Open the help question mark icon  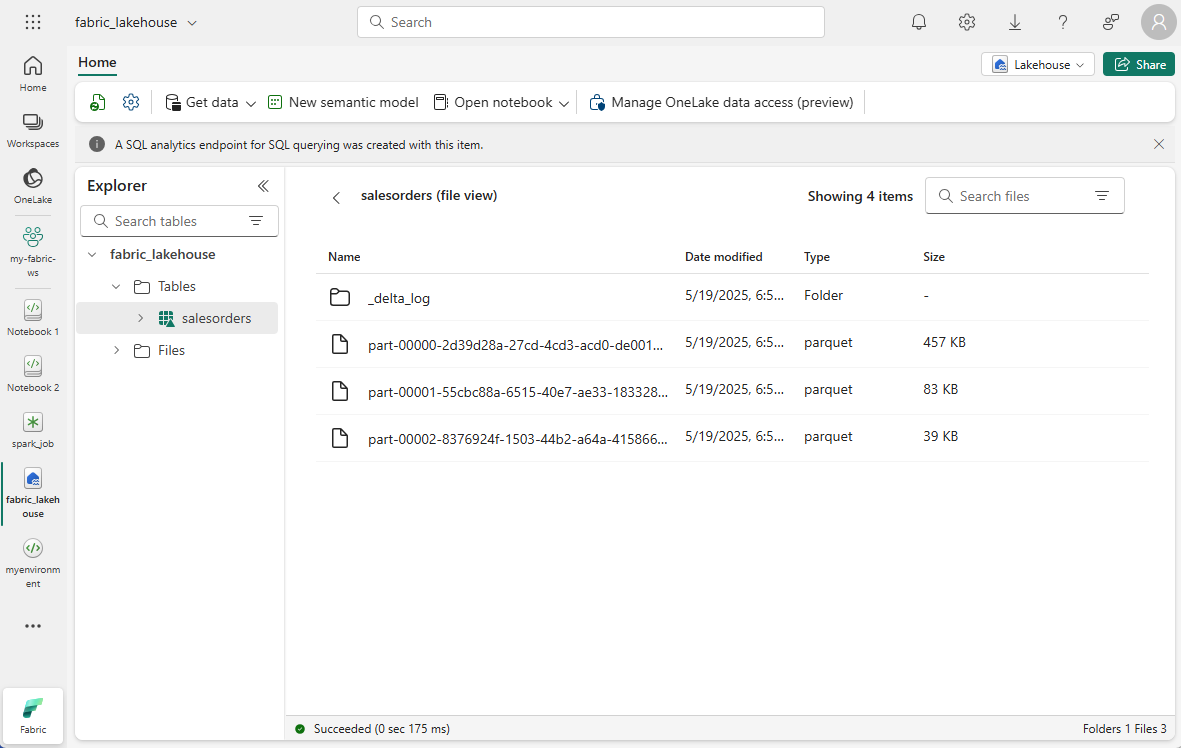(x=1062, y=22)
